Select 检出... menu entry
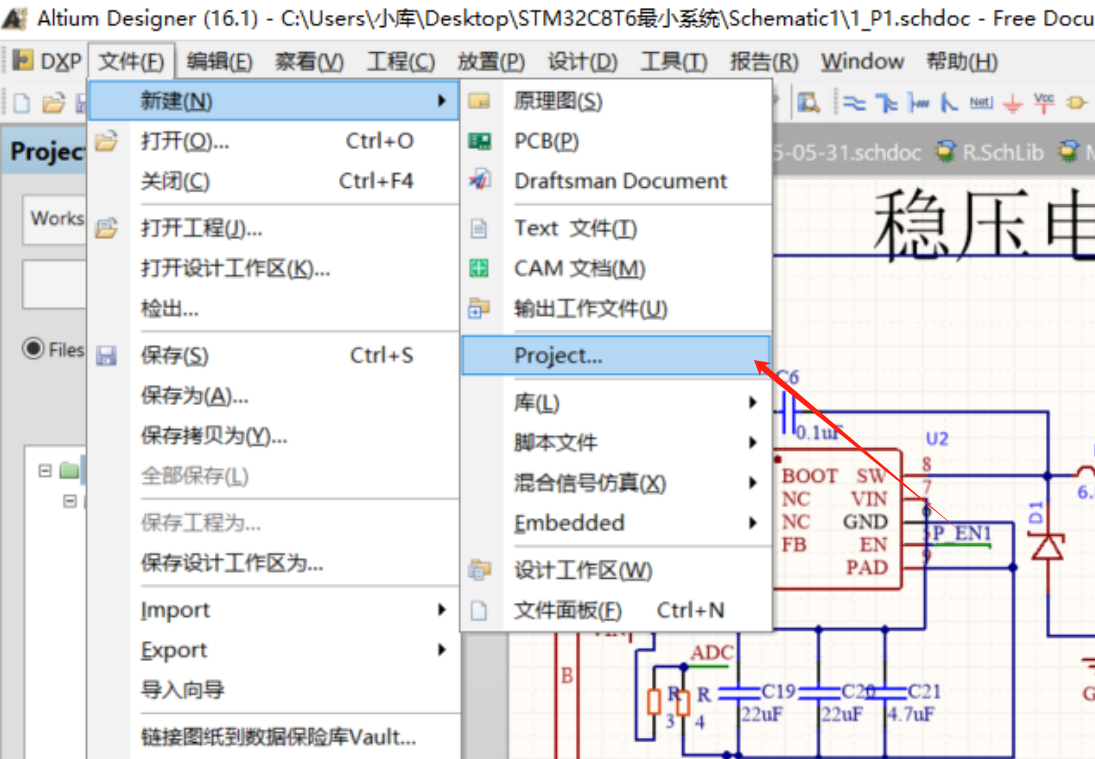 click(x=274, y=308)
